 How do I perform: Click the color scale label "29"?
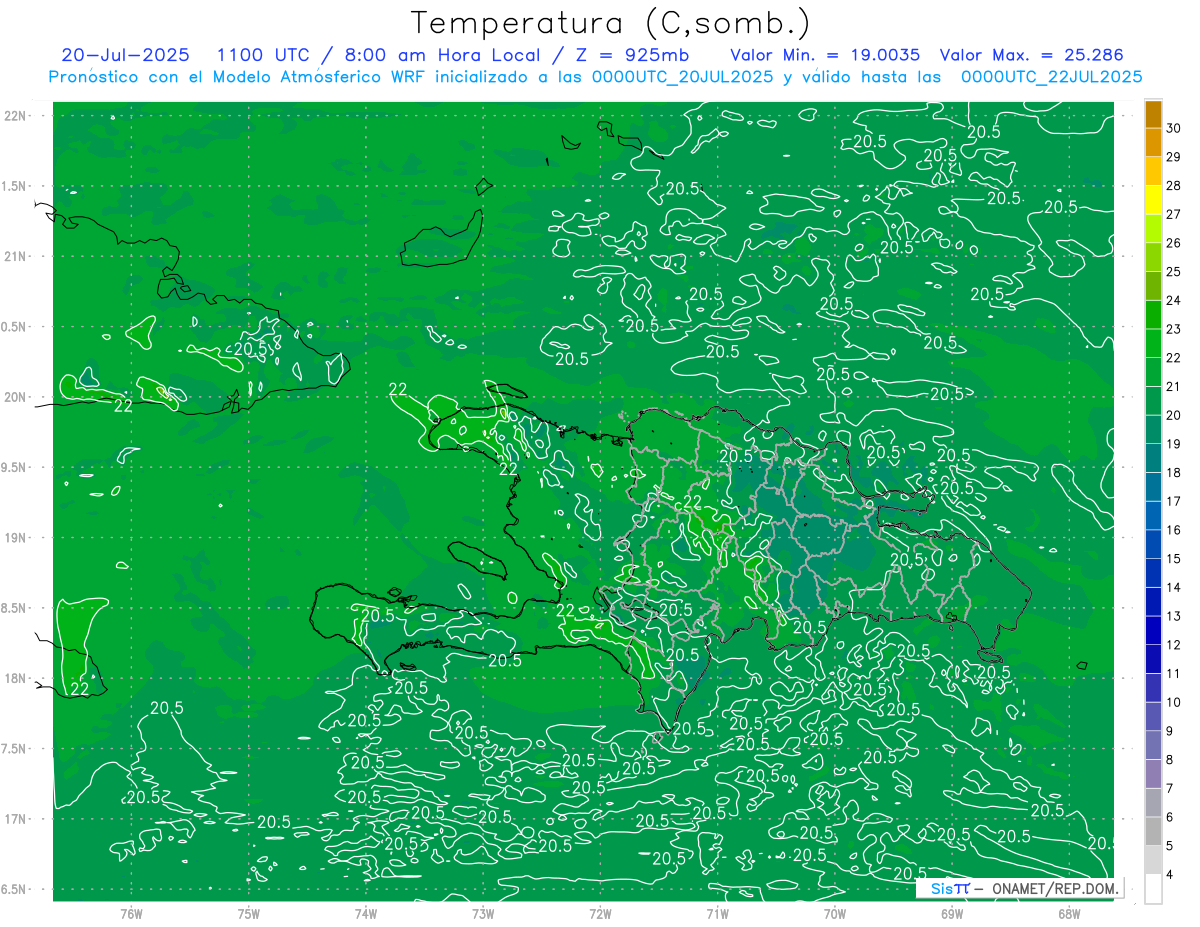click(x=1174, y=157)
